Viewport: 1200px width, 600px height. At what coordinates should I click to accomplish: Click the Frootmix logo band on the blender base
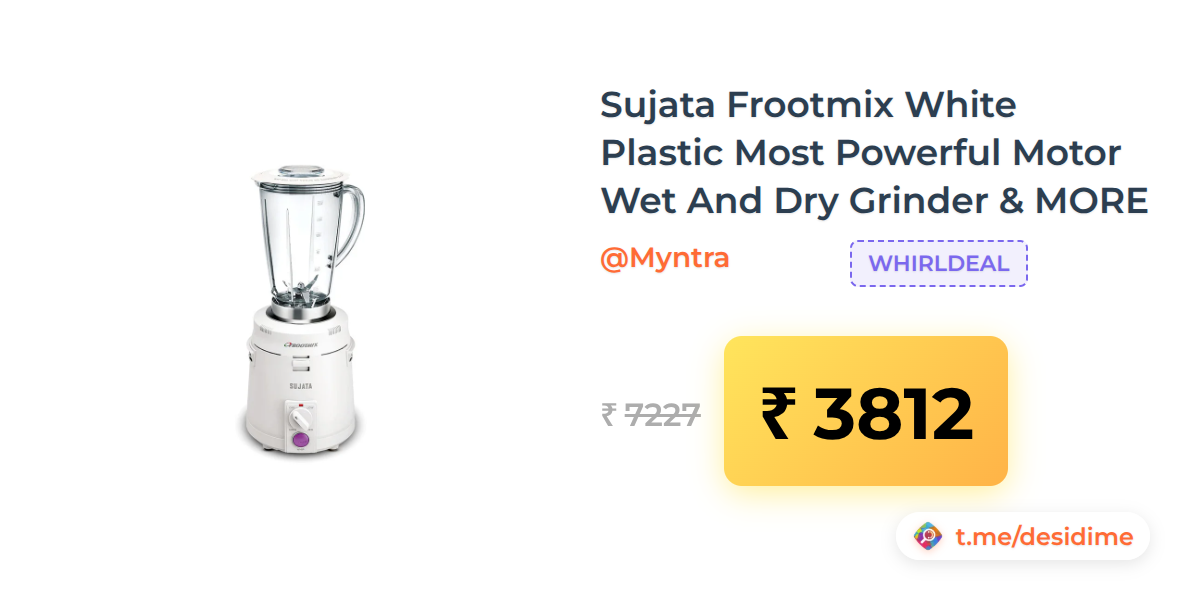[x=300, y=344]
